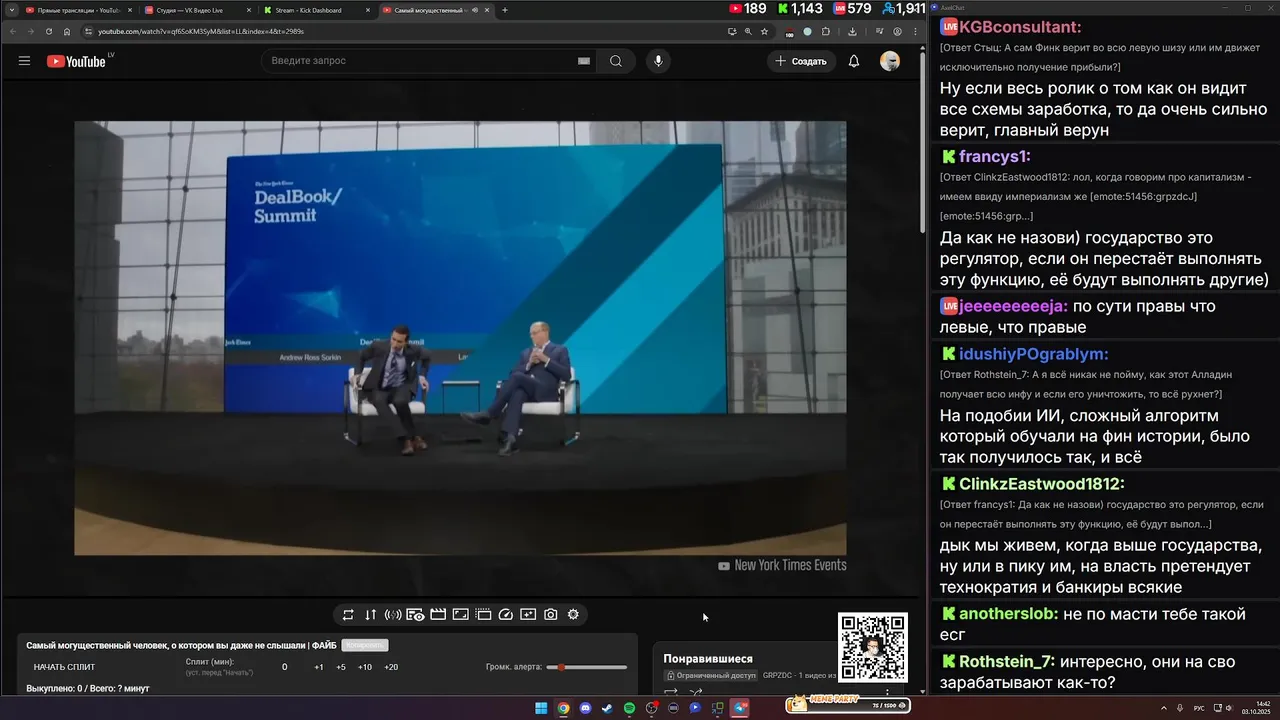Expand the browser tab search chevron
This screenshot has width=1280, height=720.
10,10
